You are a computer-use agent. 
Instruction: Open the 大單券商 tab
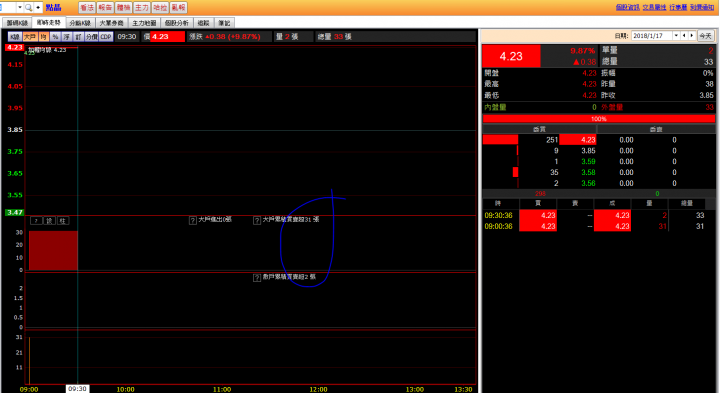coord(112,22)
